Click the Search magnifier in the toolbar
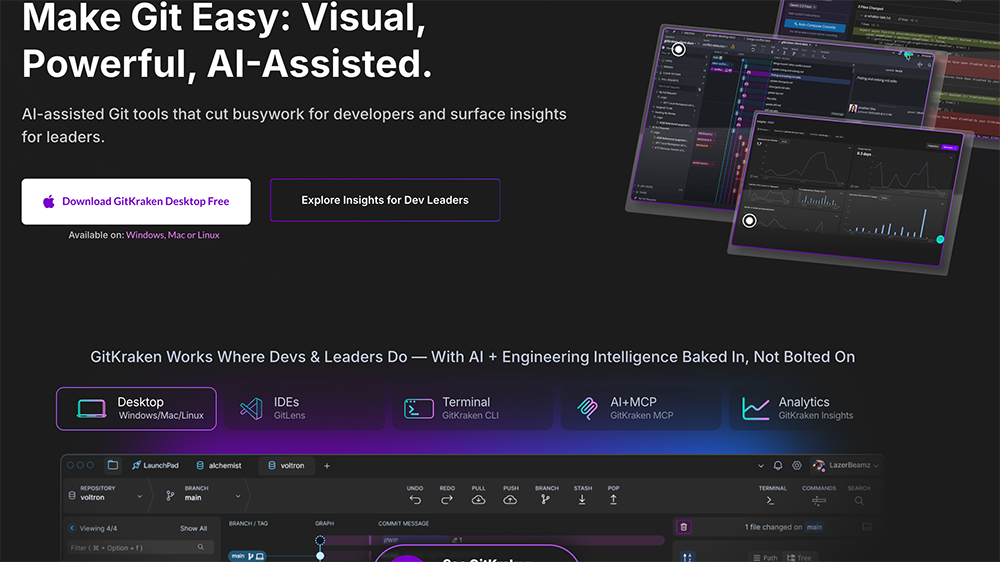 pos(859,501)
